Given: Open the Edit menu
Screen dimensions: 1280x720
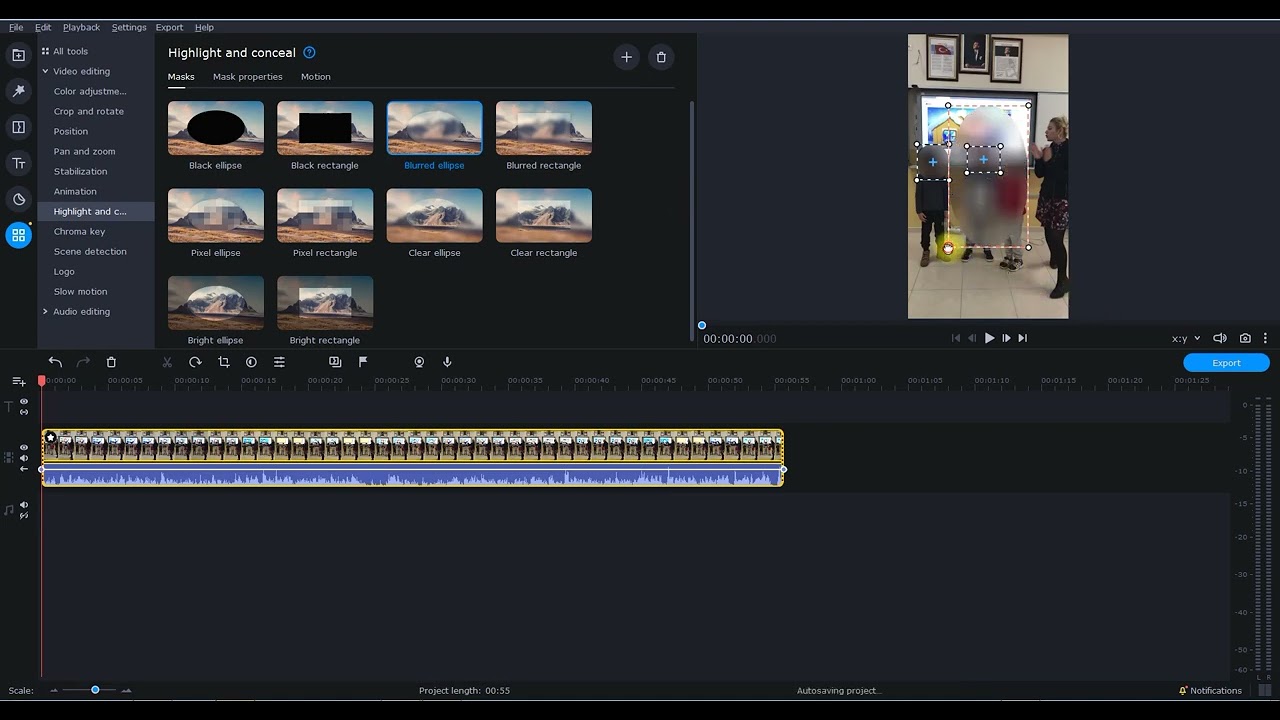Looking at the screenshot, I should [x=43, y=27].
